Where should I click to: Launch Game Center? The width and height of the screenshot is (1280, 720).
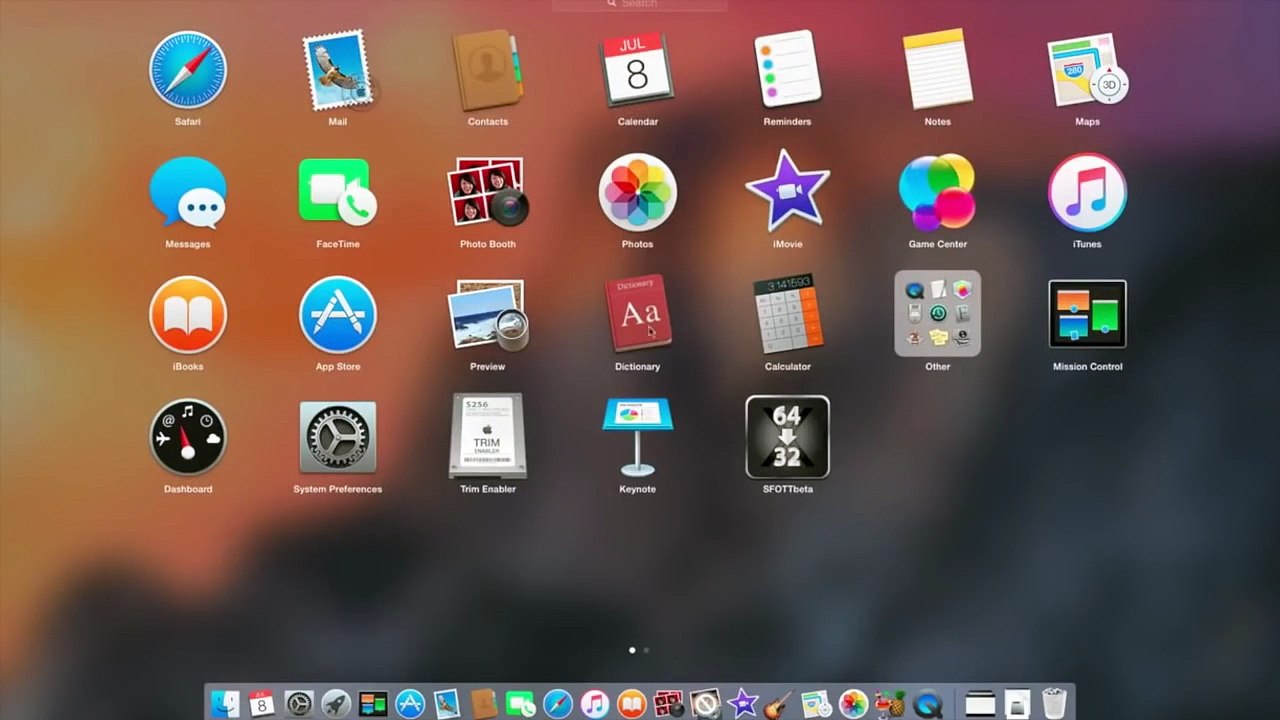click(x=938, y=192)
